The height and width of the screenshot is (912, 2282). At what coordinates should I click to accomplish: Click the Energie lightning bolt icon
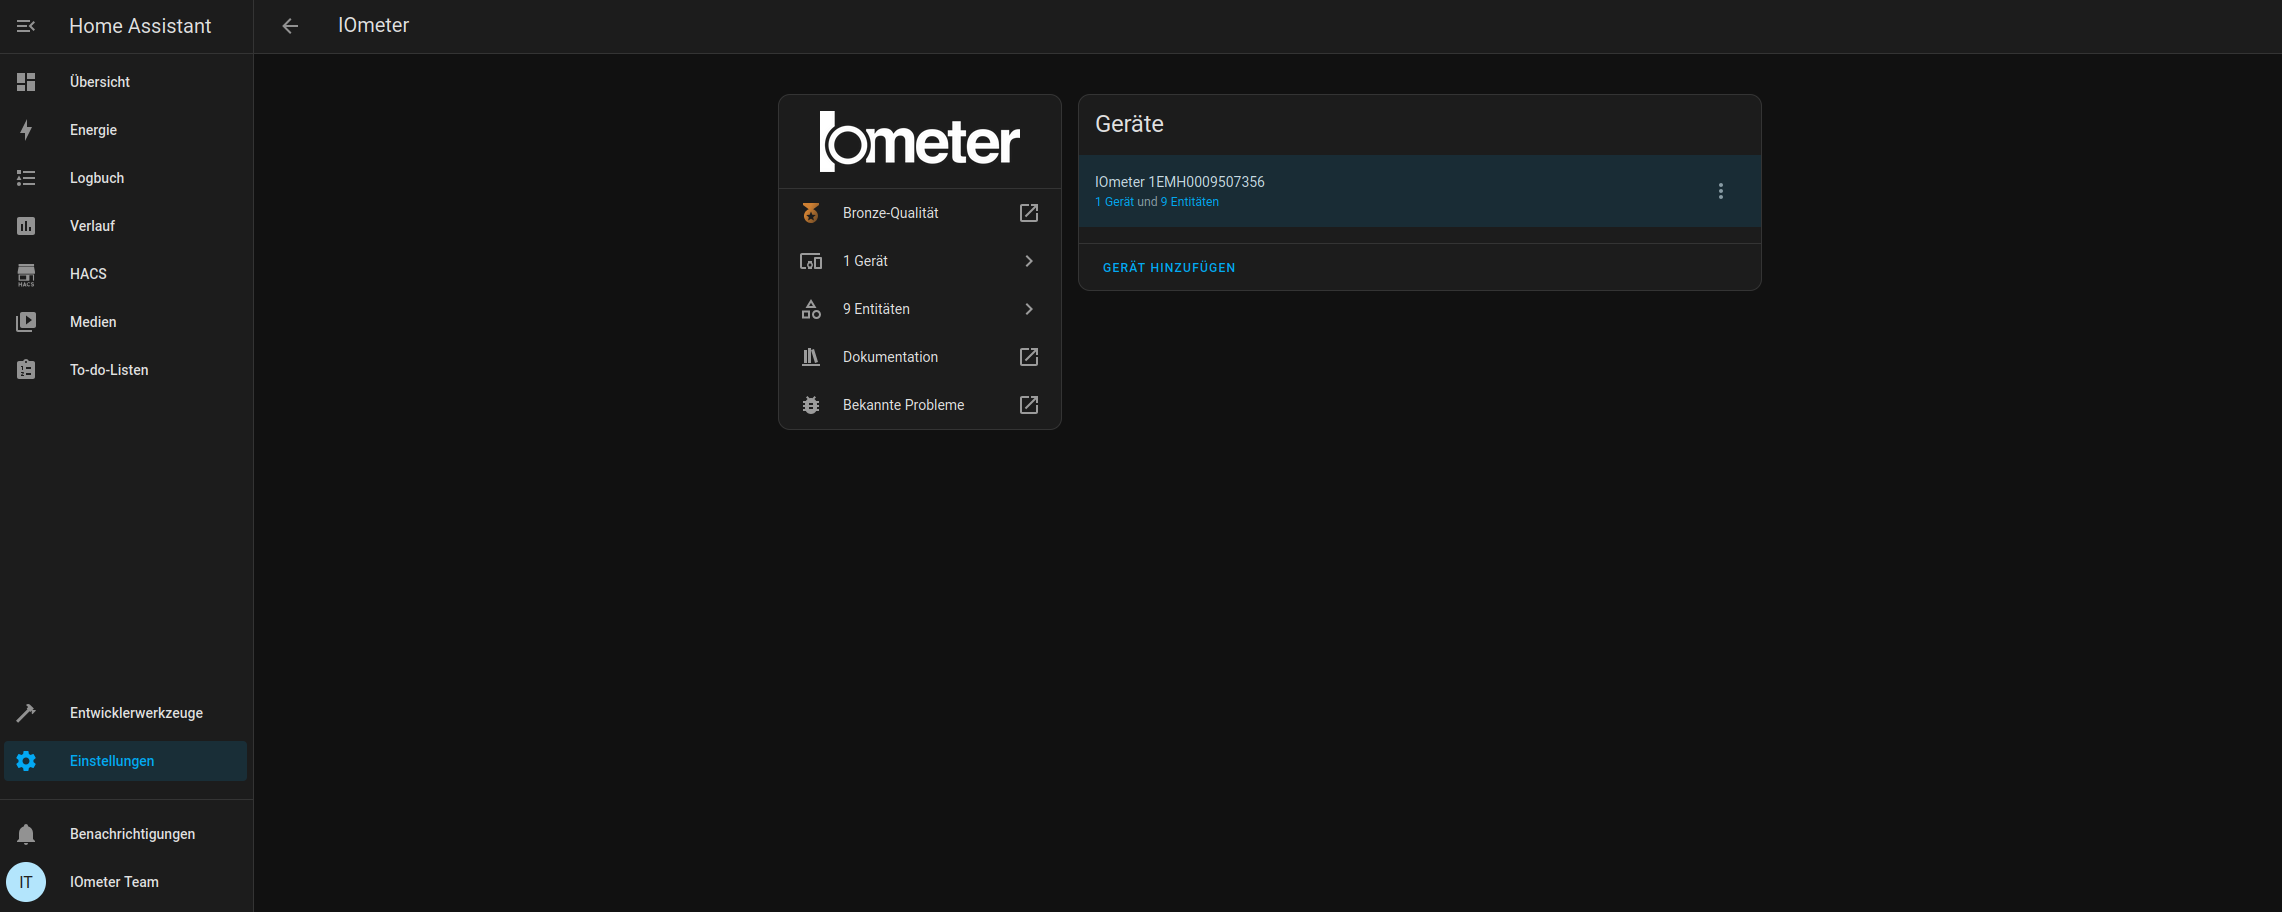(26, 130)
